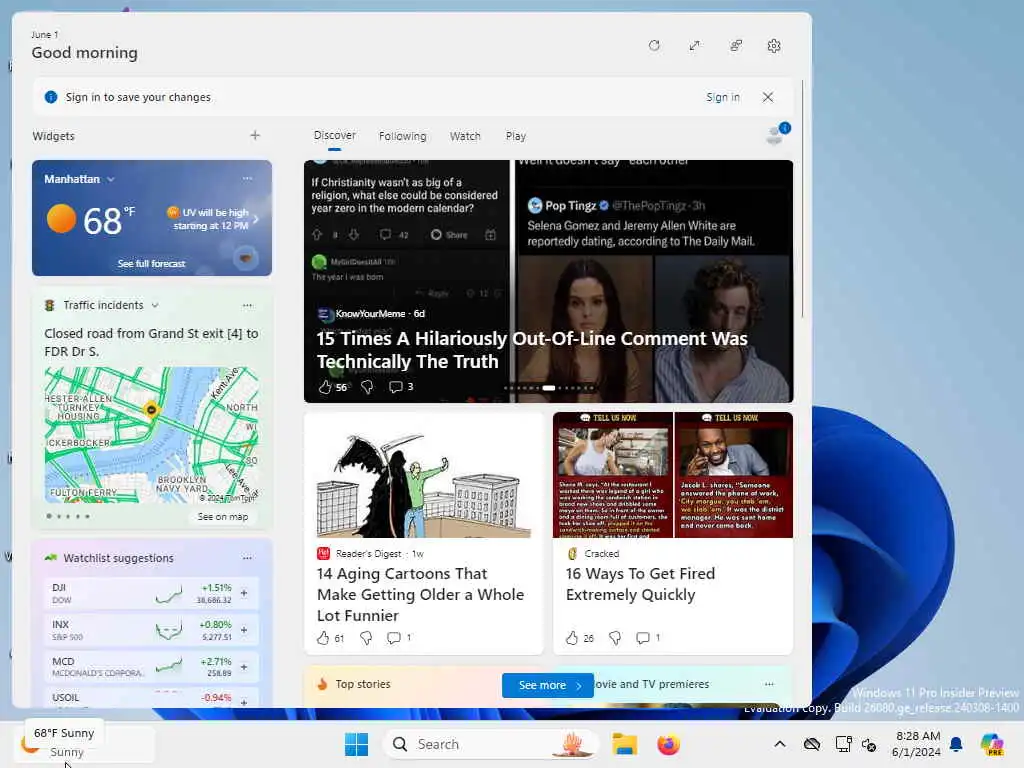Open the widgets settings gear
This screenshot has width=1024, height=768.
(774, 46)
